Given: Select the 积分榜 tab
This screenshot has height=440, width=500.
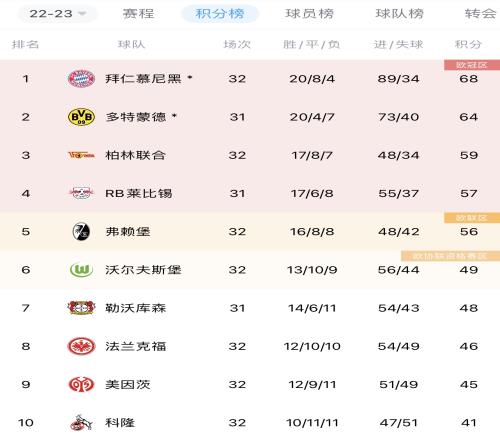Looking at the screenshot, I should 220,14.
